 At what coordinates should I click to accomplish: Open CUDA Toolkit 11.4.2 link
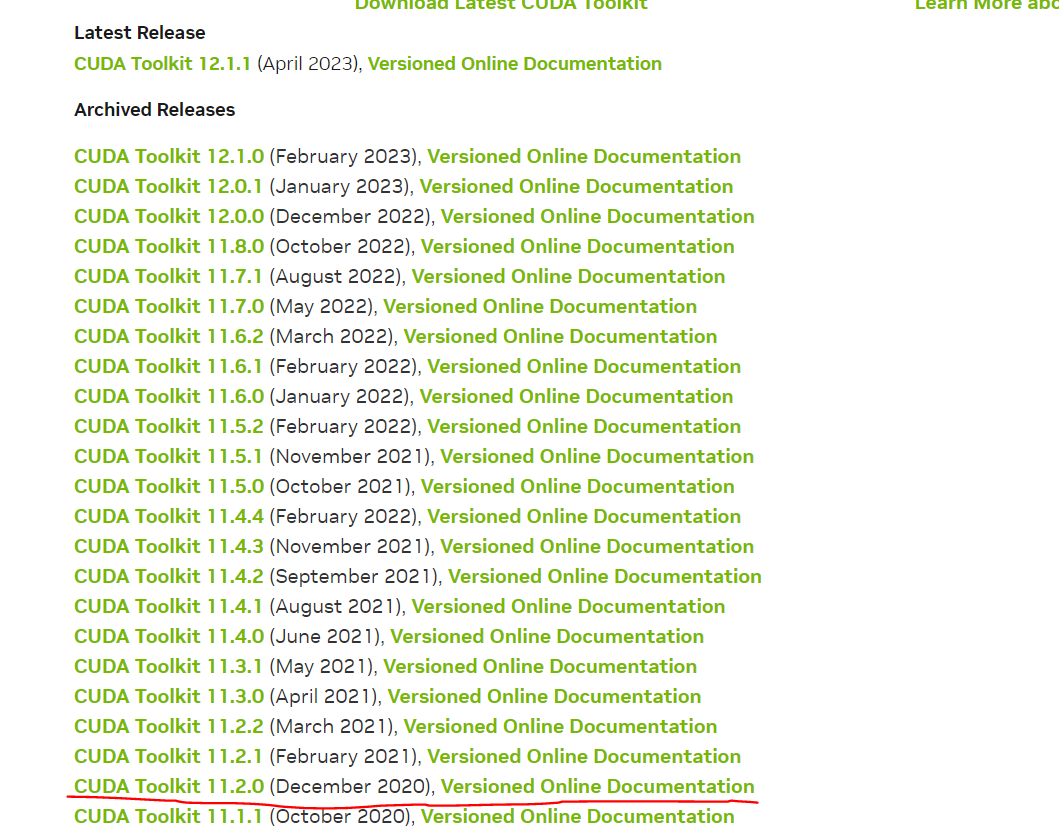point(169,576)
